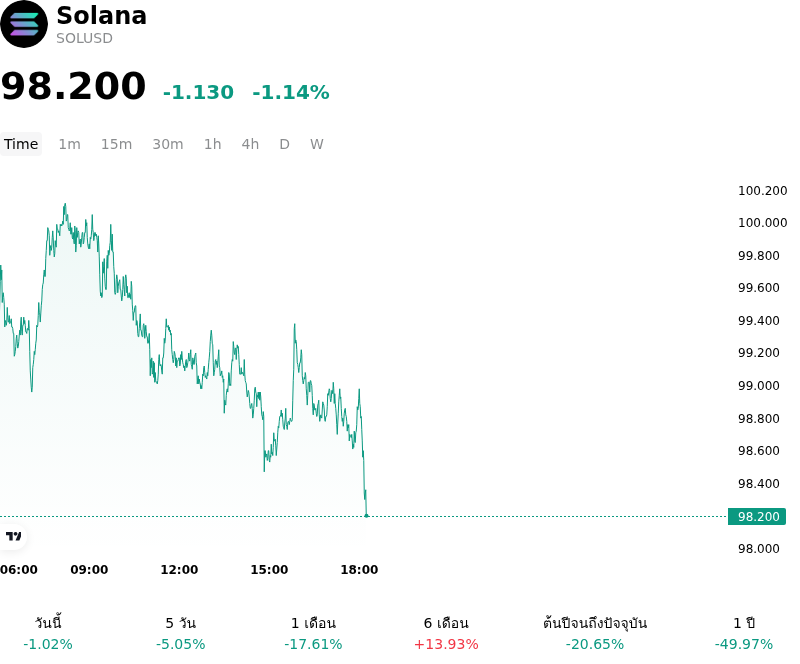Image resolution: width=800 pixels, height=664 pixels.
Task: Switch to daily D interval
Action: 285,144
